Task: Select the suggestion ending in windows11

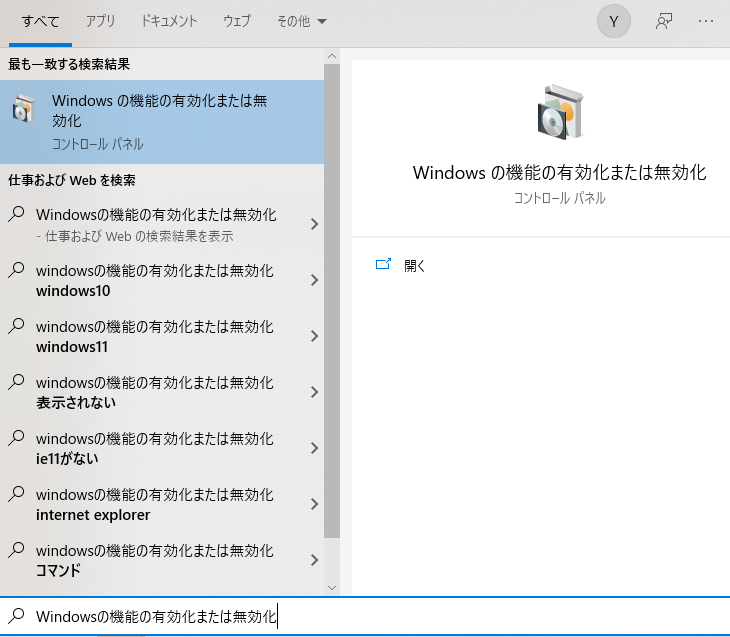Action: coord(162,336)
